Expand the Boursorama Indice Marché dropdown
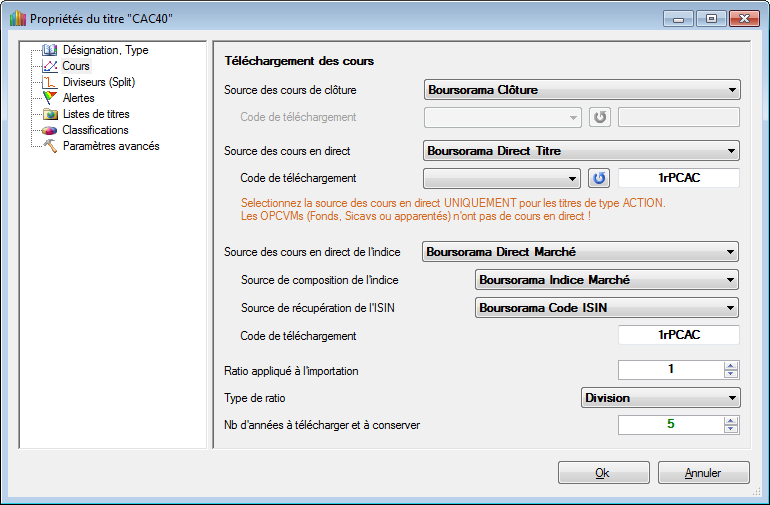This screenshot has height=505, width=770. tap(608, 280)
